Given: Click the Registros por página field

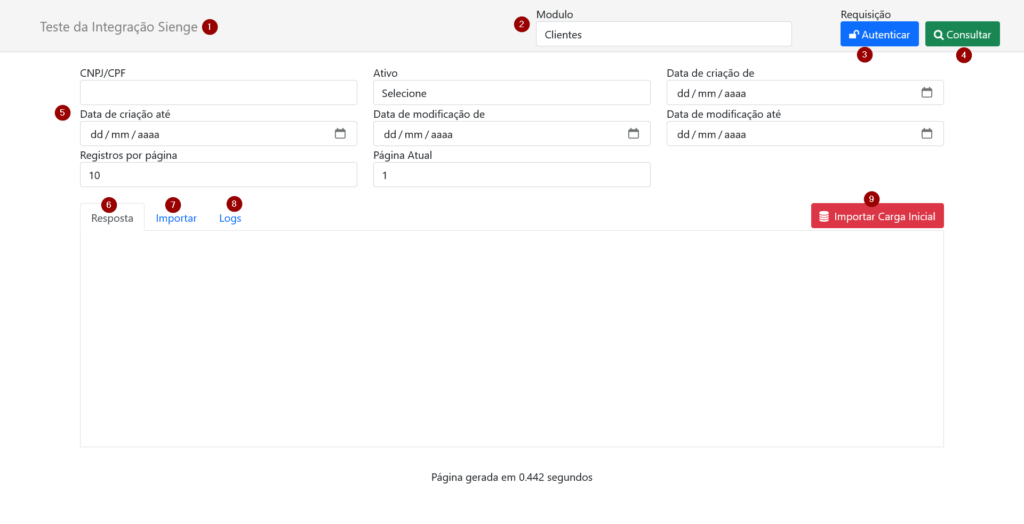Looking at the screenshot, I should click(x=218, y=175).
